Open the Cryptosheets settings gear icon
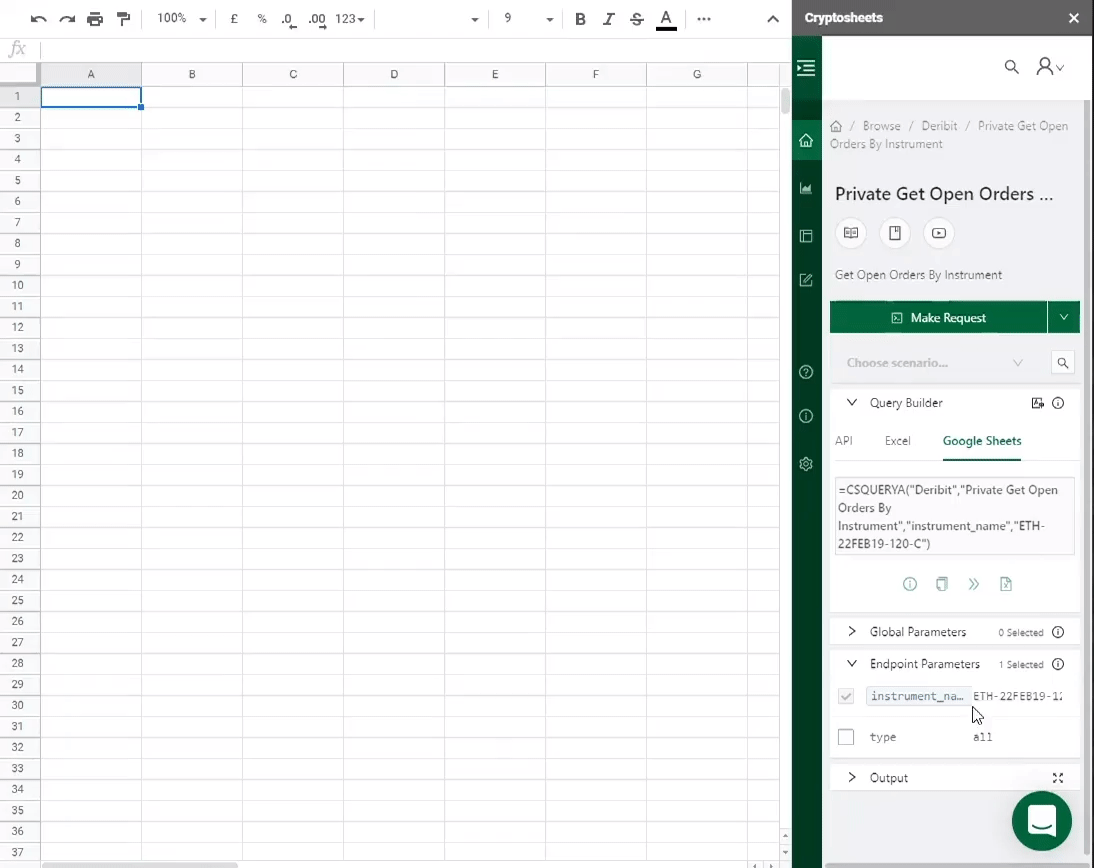Screen dimensions: 1094x868 [x=806, y=464]
